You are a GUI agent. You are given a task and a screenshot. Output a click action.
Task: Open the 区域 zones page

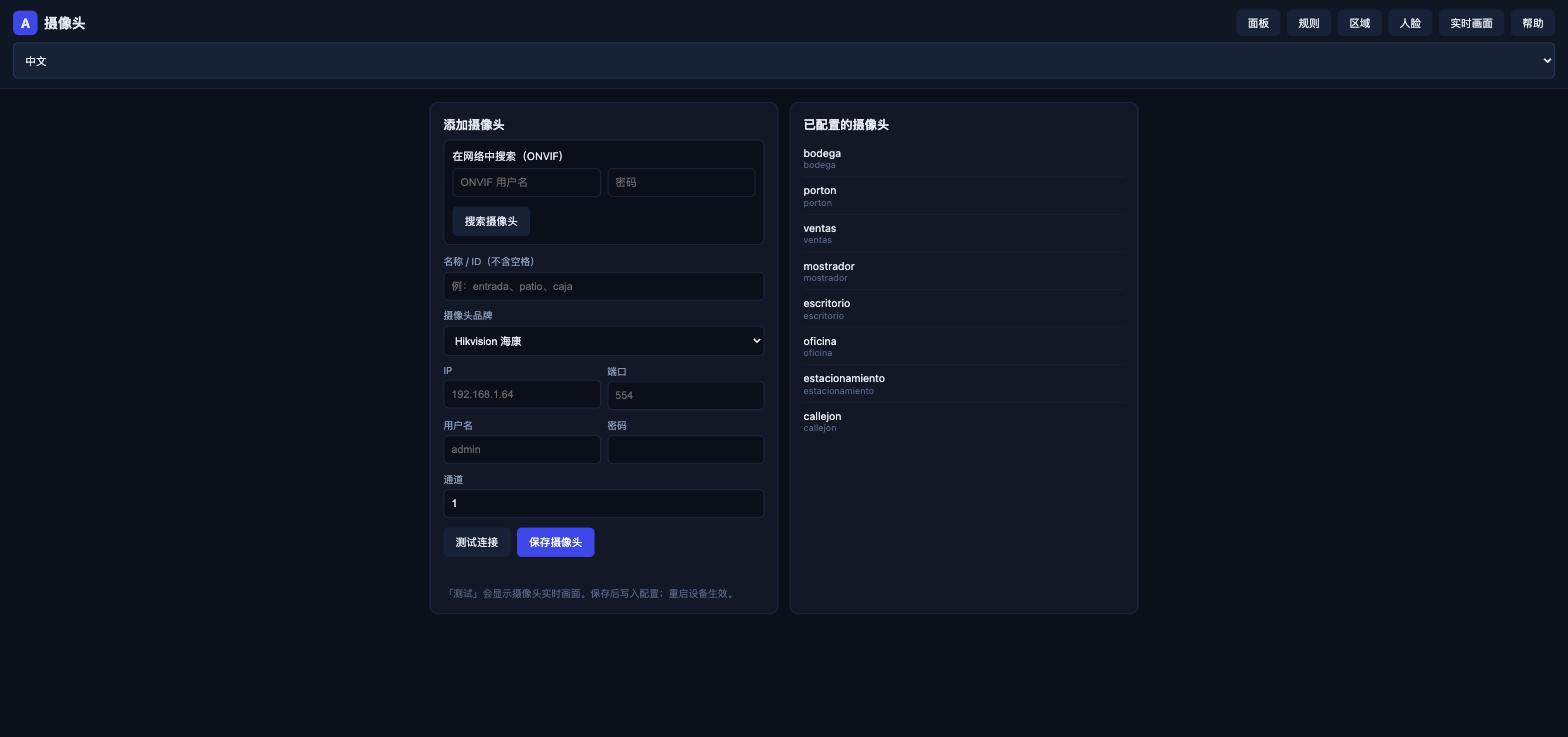1360,23
